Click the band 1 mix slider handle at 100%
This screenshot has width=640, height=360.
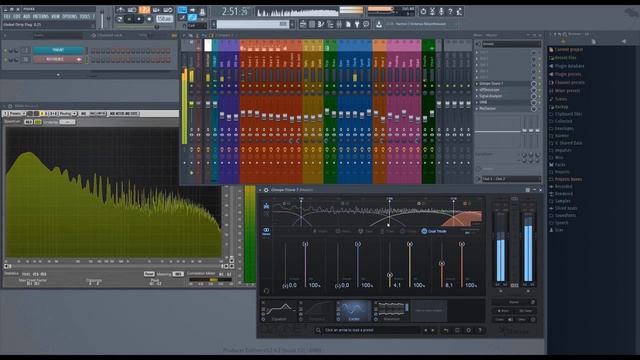305,244
